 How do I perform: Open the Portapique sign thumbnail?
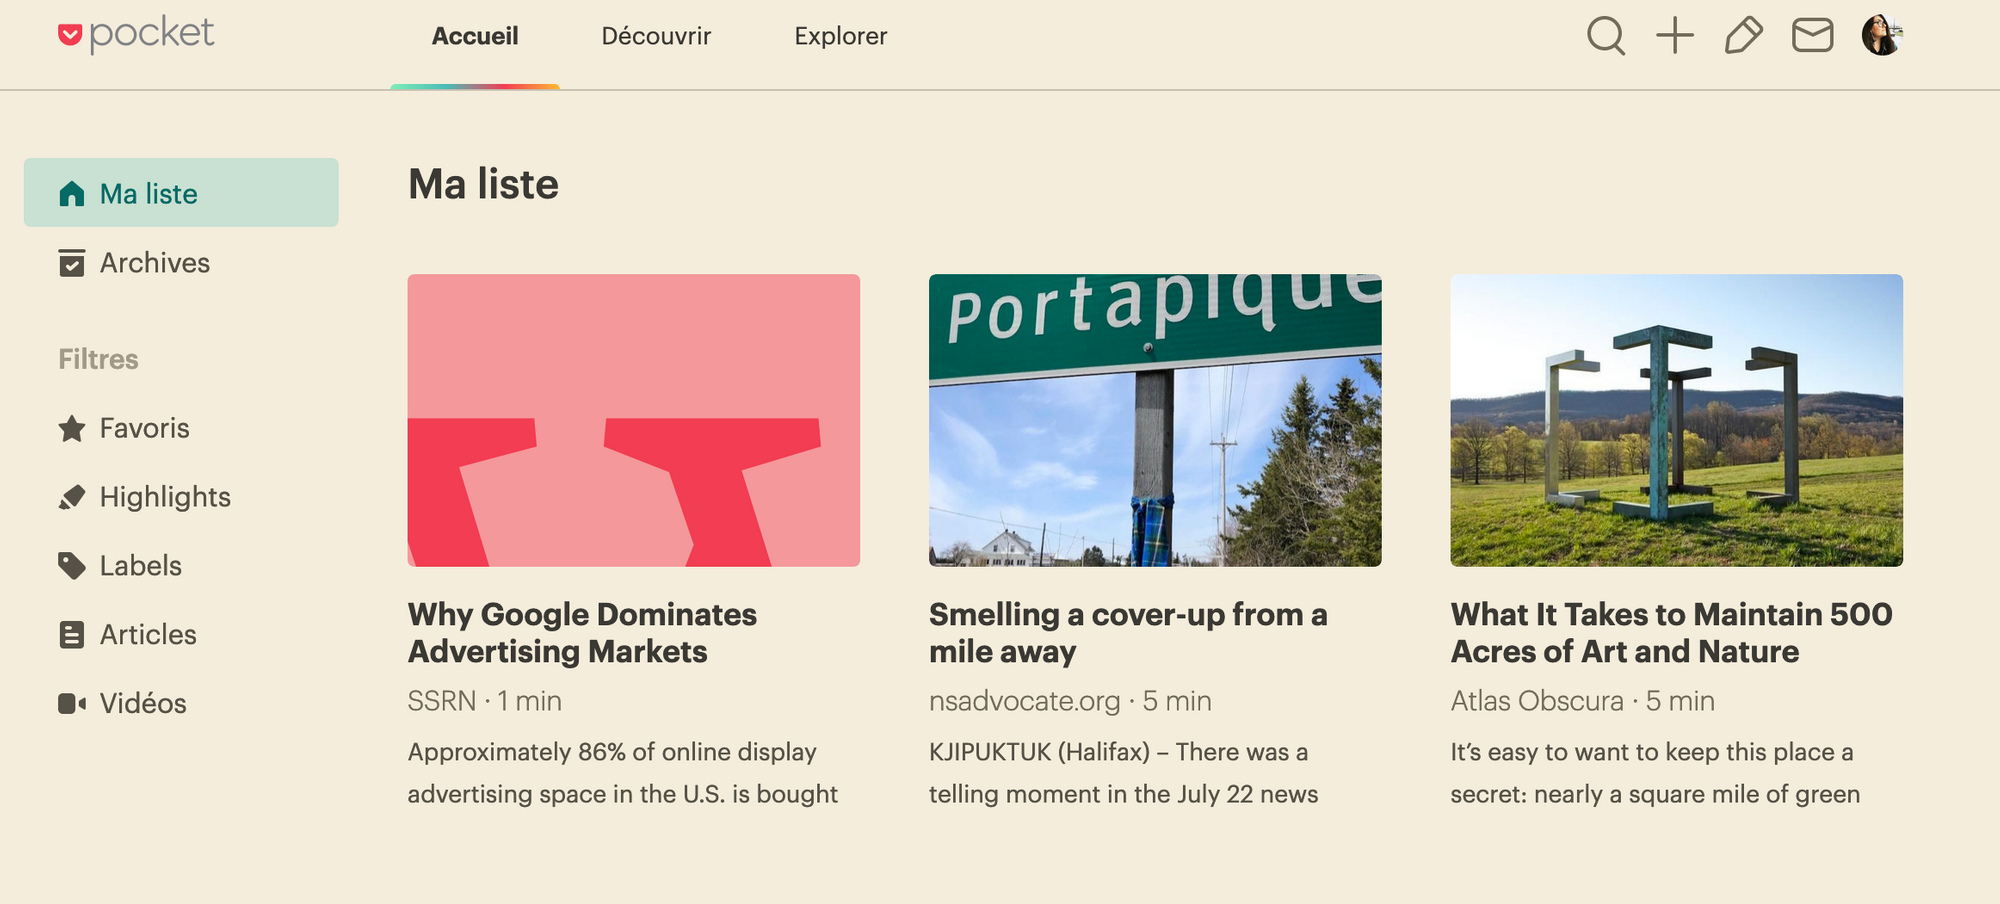pyautogui.click(x=1155, y=420)
